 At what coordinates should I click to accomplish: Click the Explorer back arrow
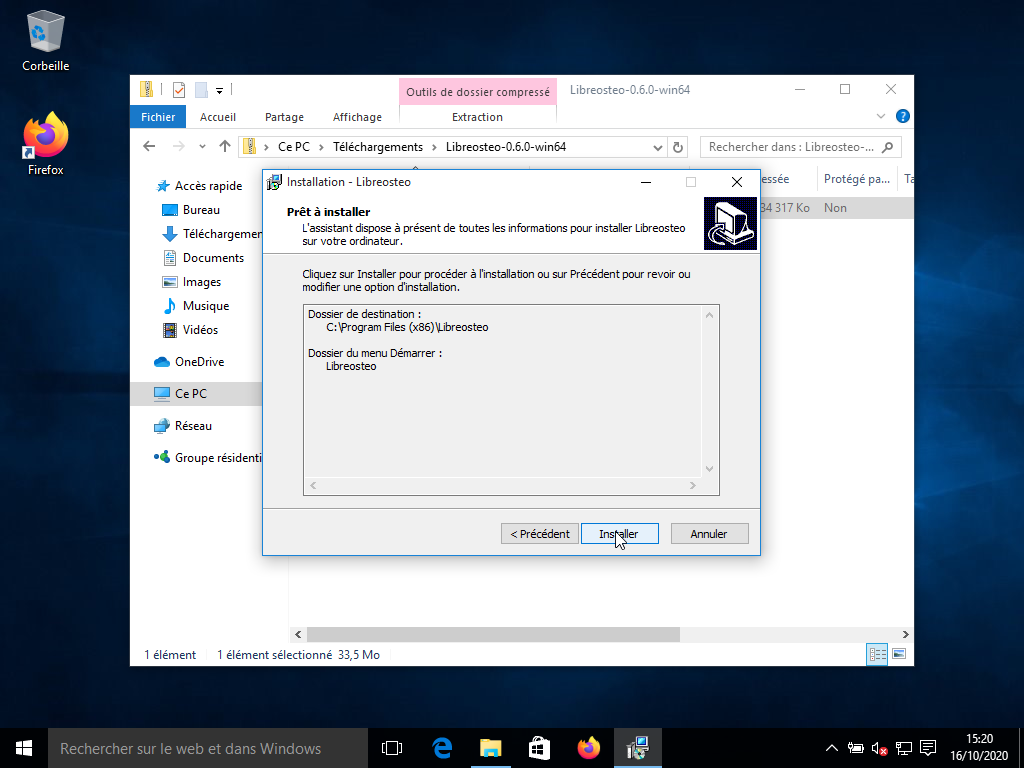point(150,147)
